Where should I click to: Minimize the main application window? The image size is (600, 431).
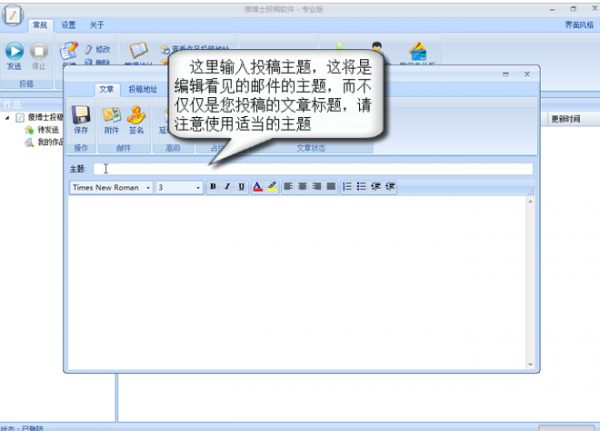[x=552, y=10]
